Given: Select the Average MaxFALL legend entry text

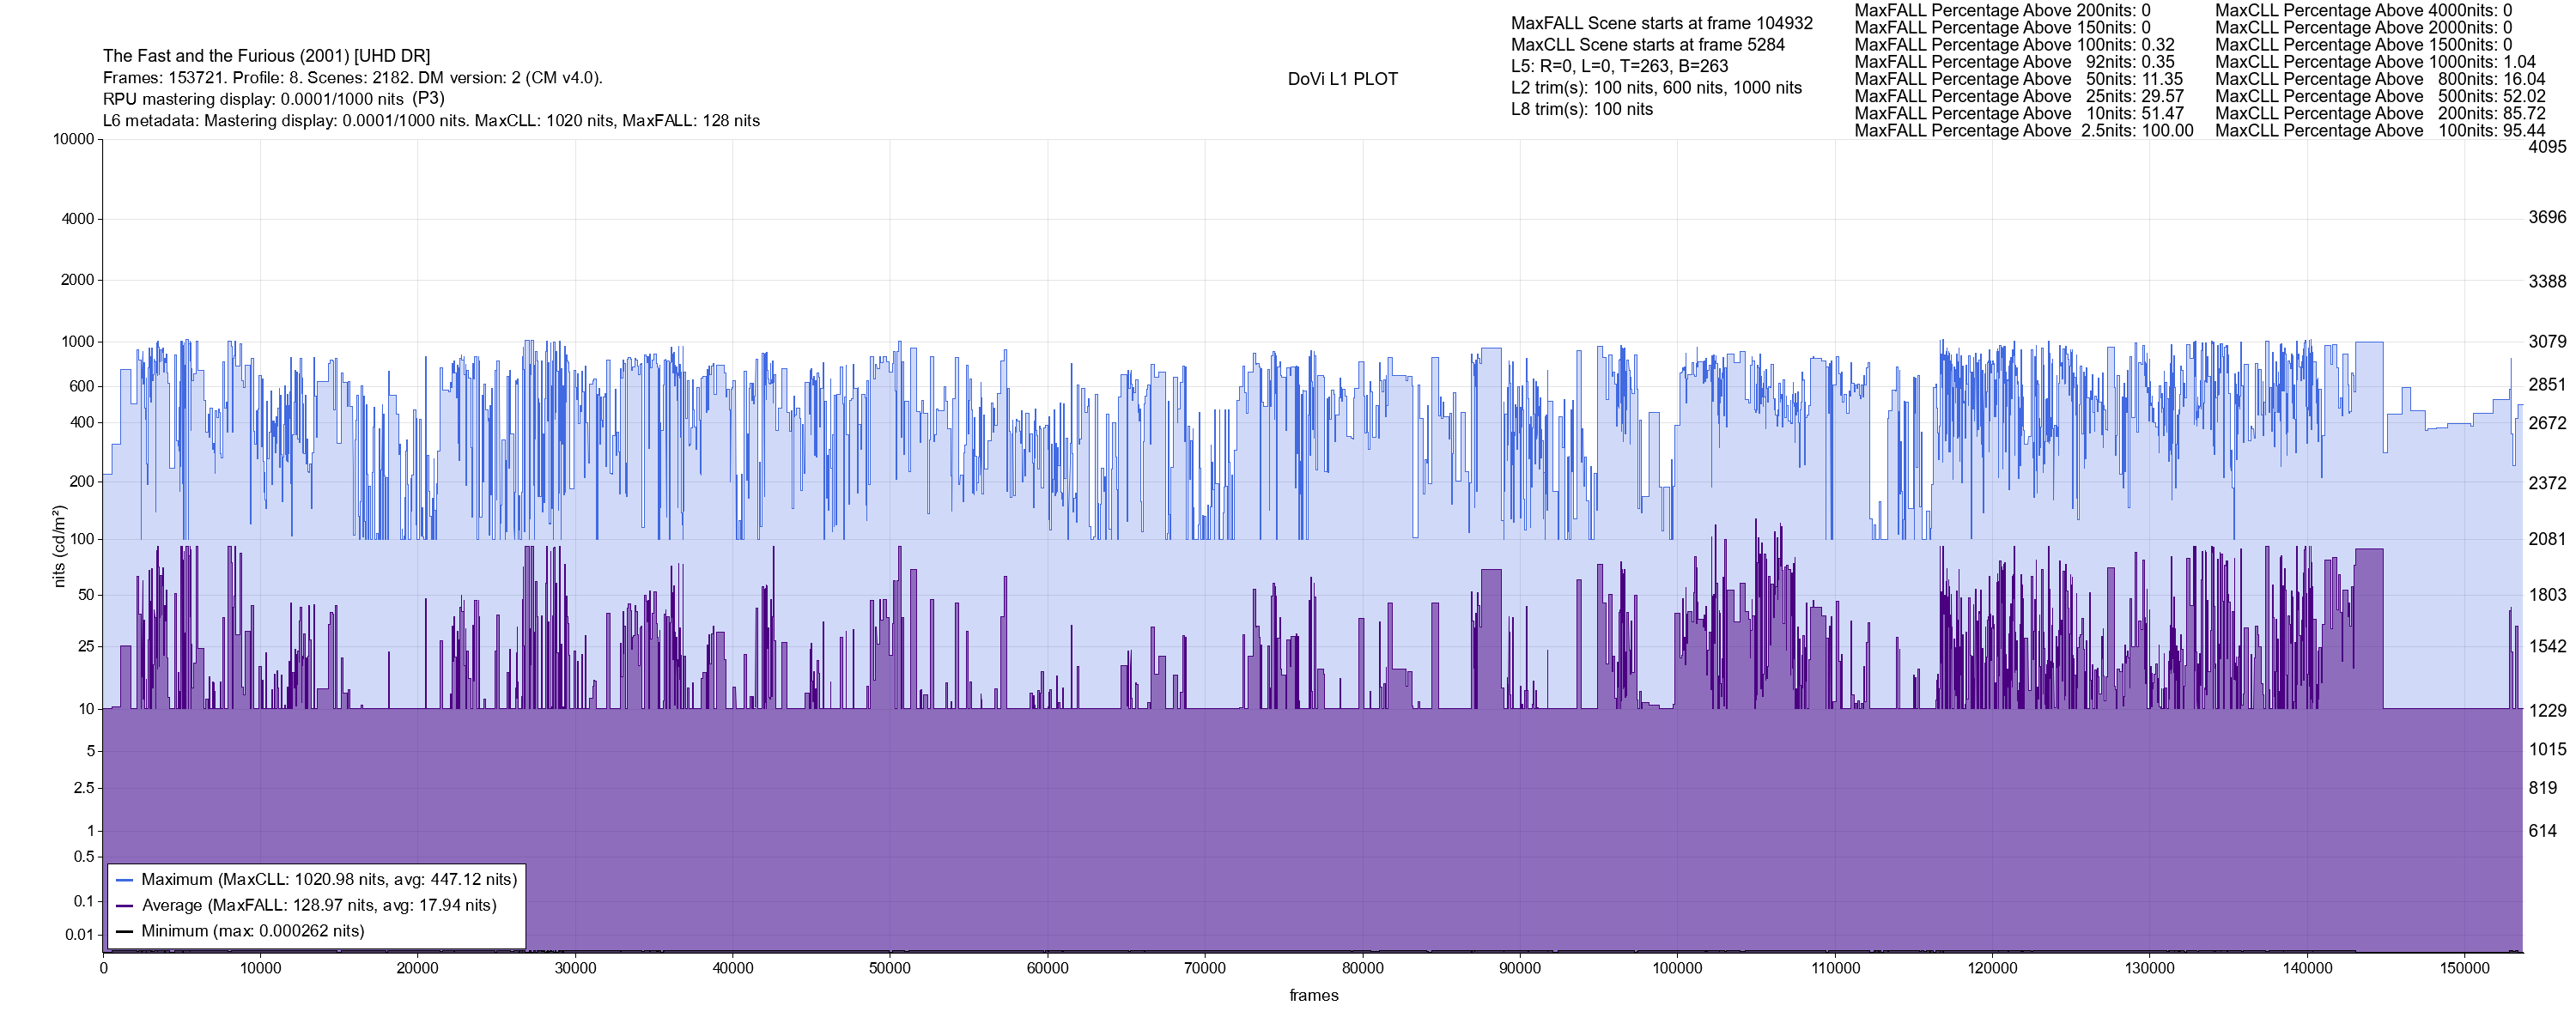Looking at the screenshot, I should (x=319, y=906).
